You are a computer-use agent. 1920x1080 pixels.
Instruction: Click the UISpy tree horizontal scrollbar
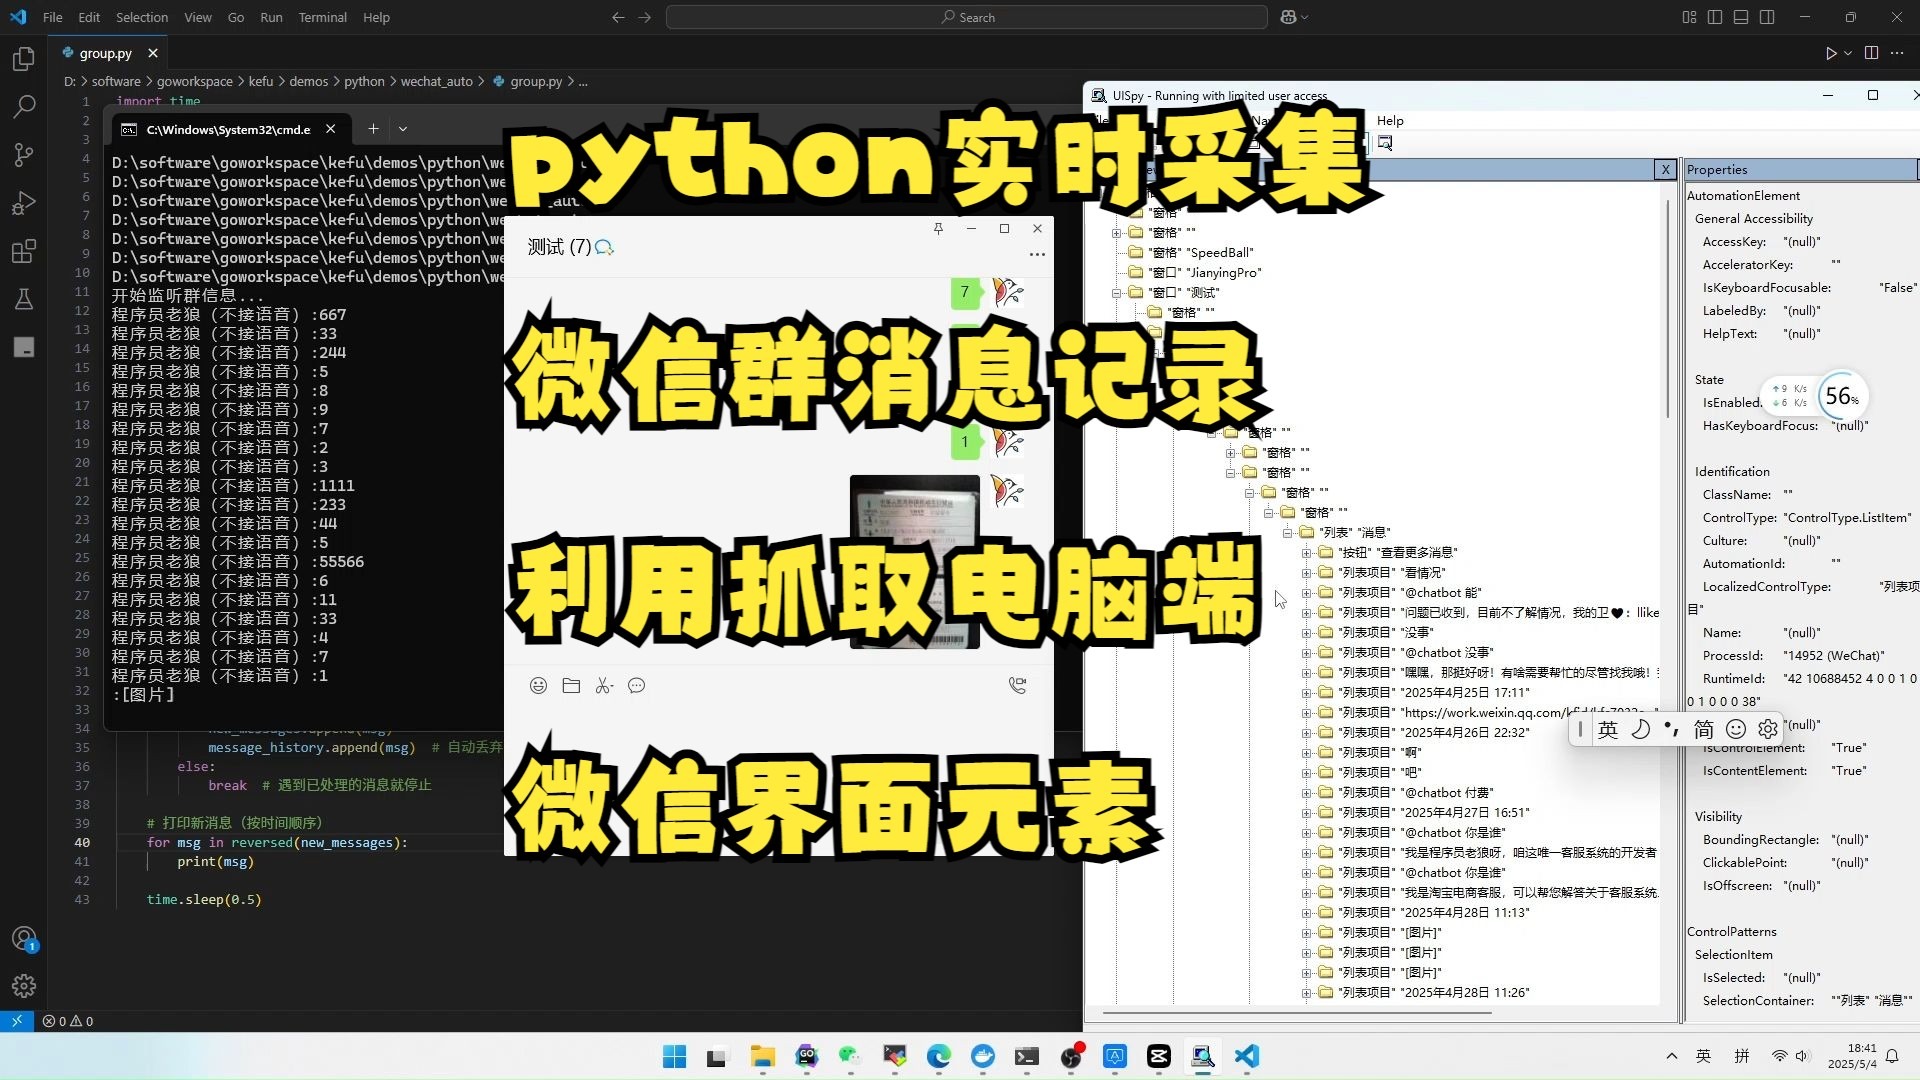point(1297,1013)
